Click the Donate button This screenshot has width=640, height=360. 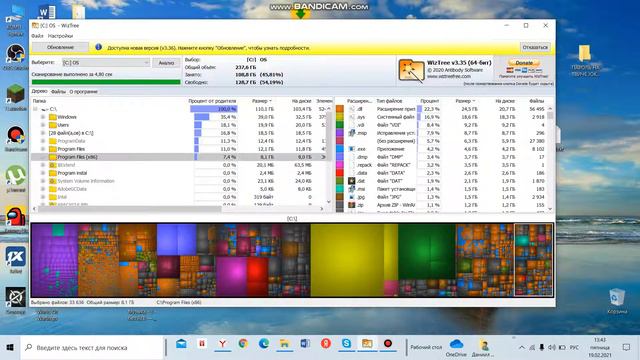coord(524,63)
